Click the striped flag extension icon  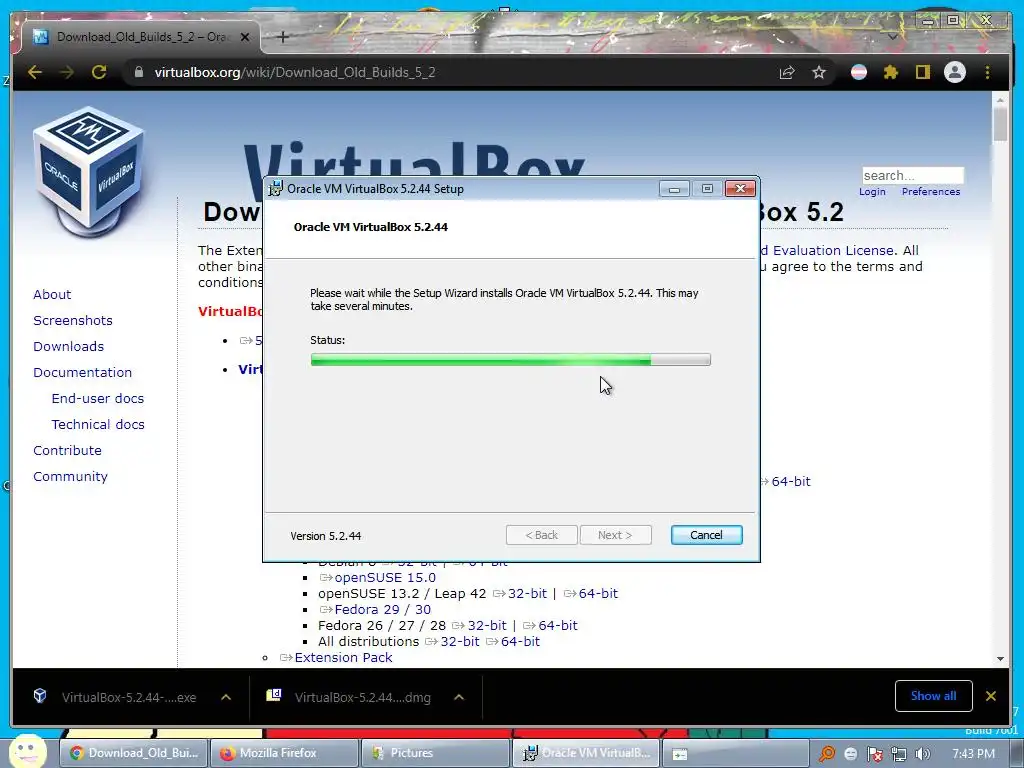click(x=859, y=72)
